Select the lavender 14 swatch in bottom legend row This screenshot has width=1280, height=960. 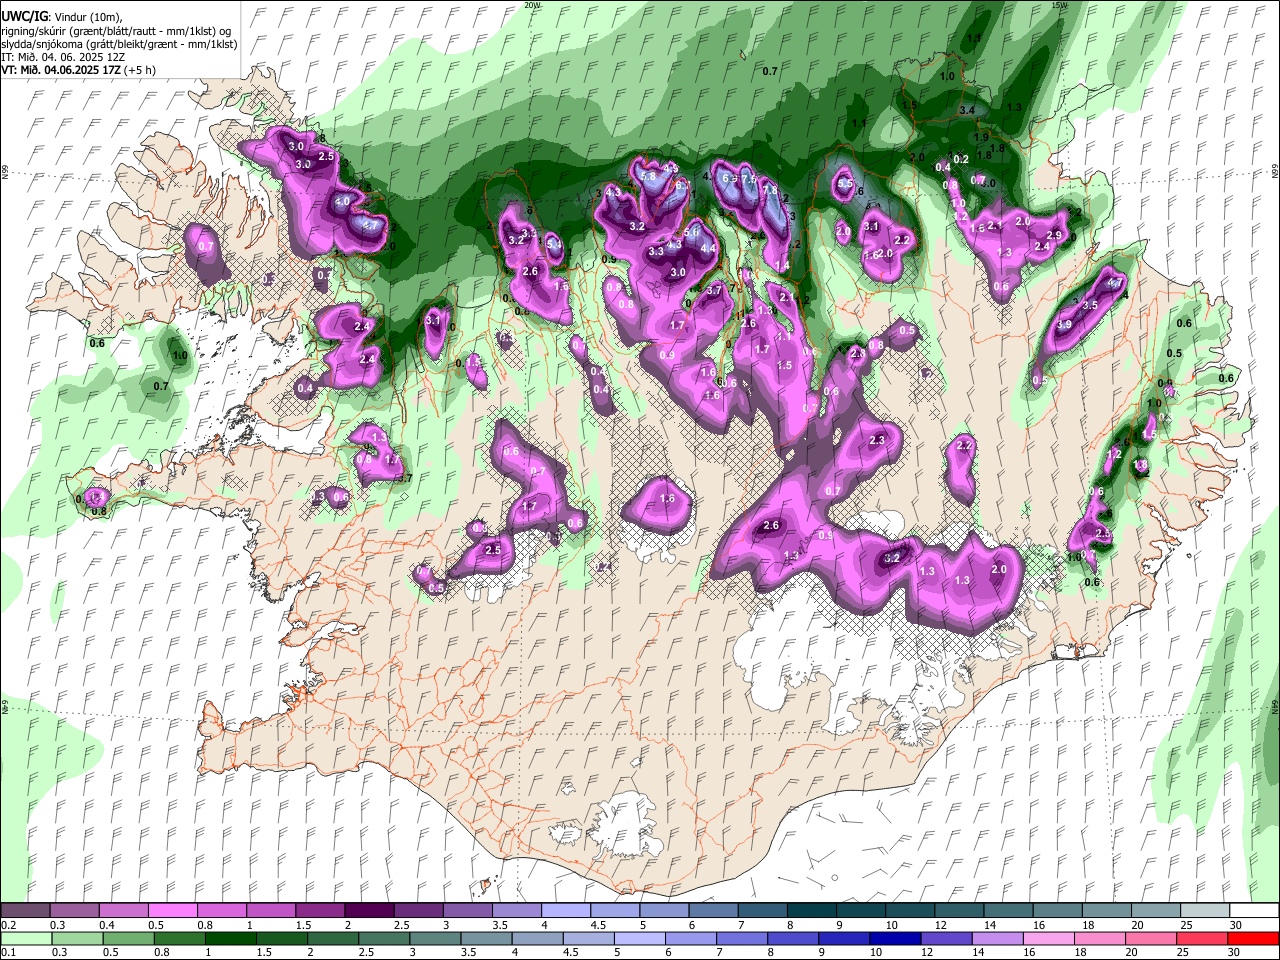tap(998, 938)
